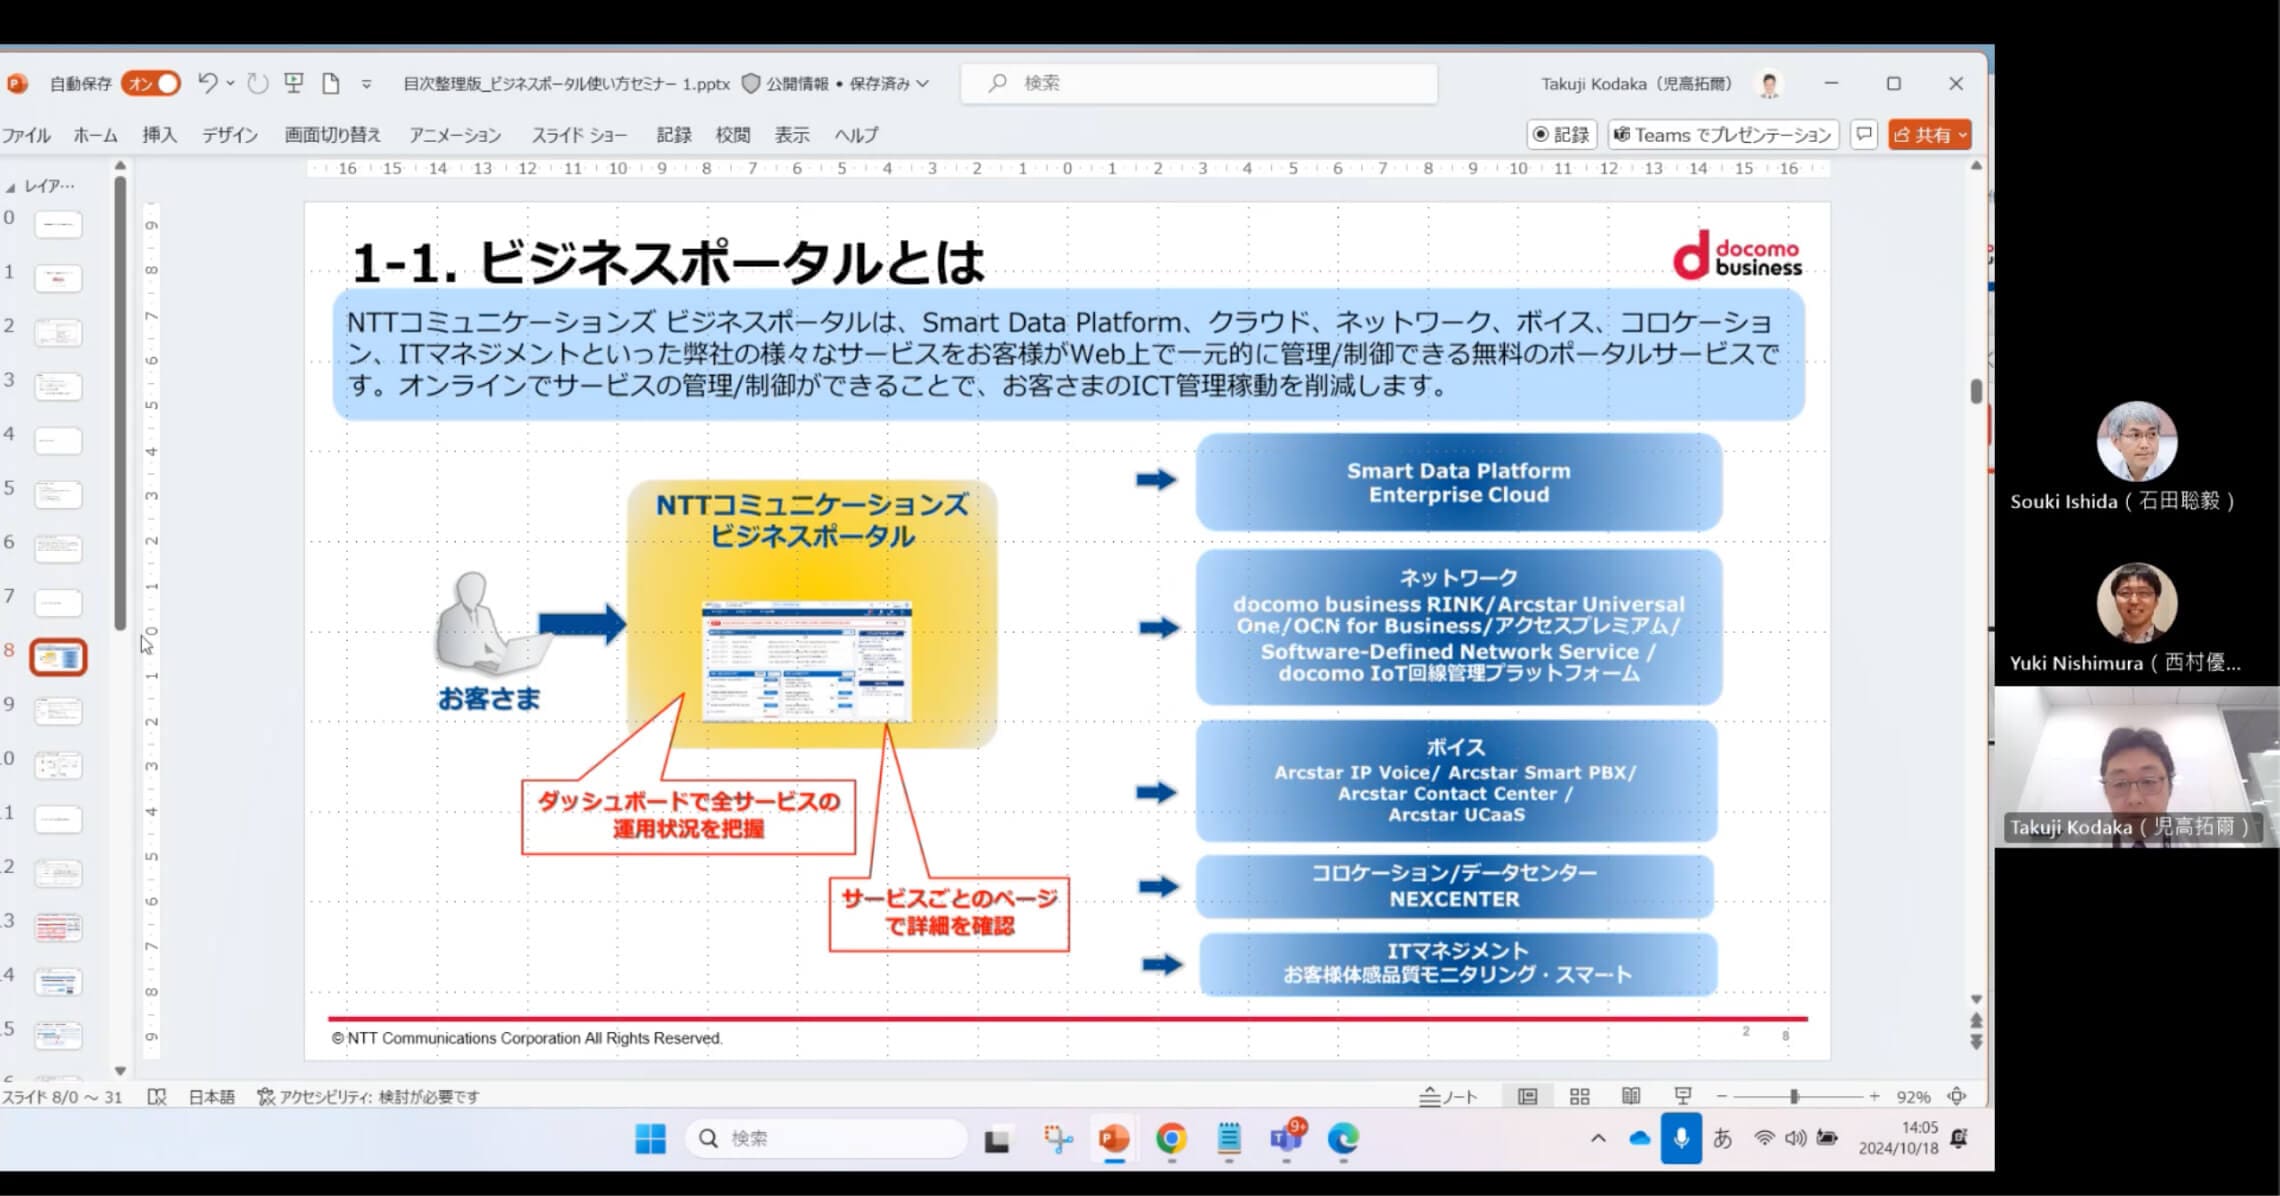Click the main editing vertical scrollbar handle
Image resolution: width=2280 pixels, height=1196 pixels.
tap(1976, 391)
